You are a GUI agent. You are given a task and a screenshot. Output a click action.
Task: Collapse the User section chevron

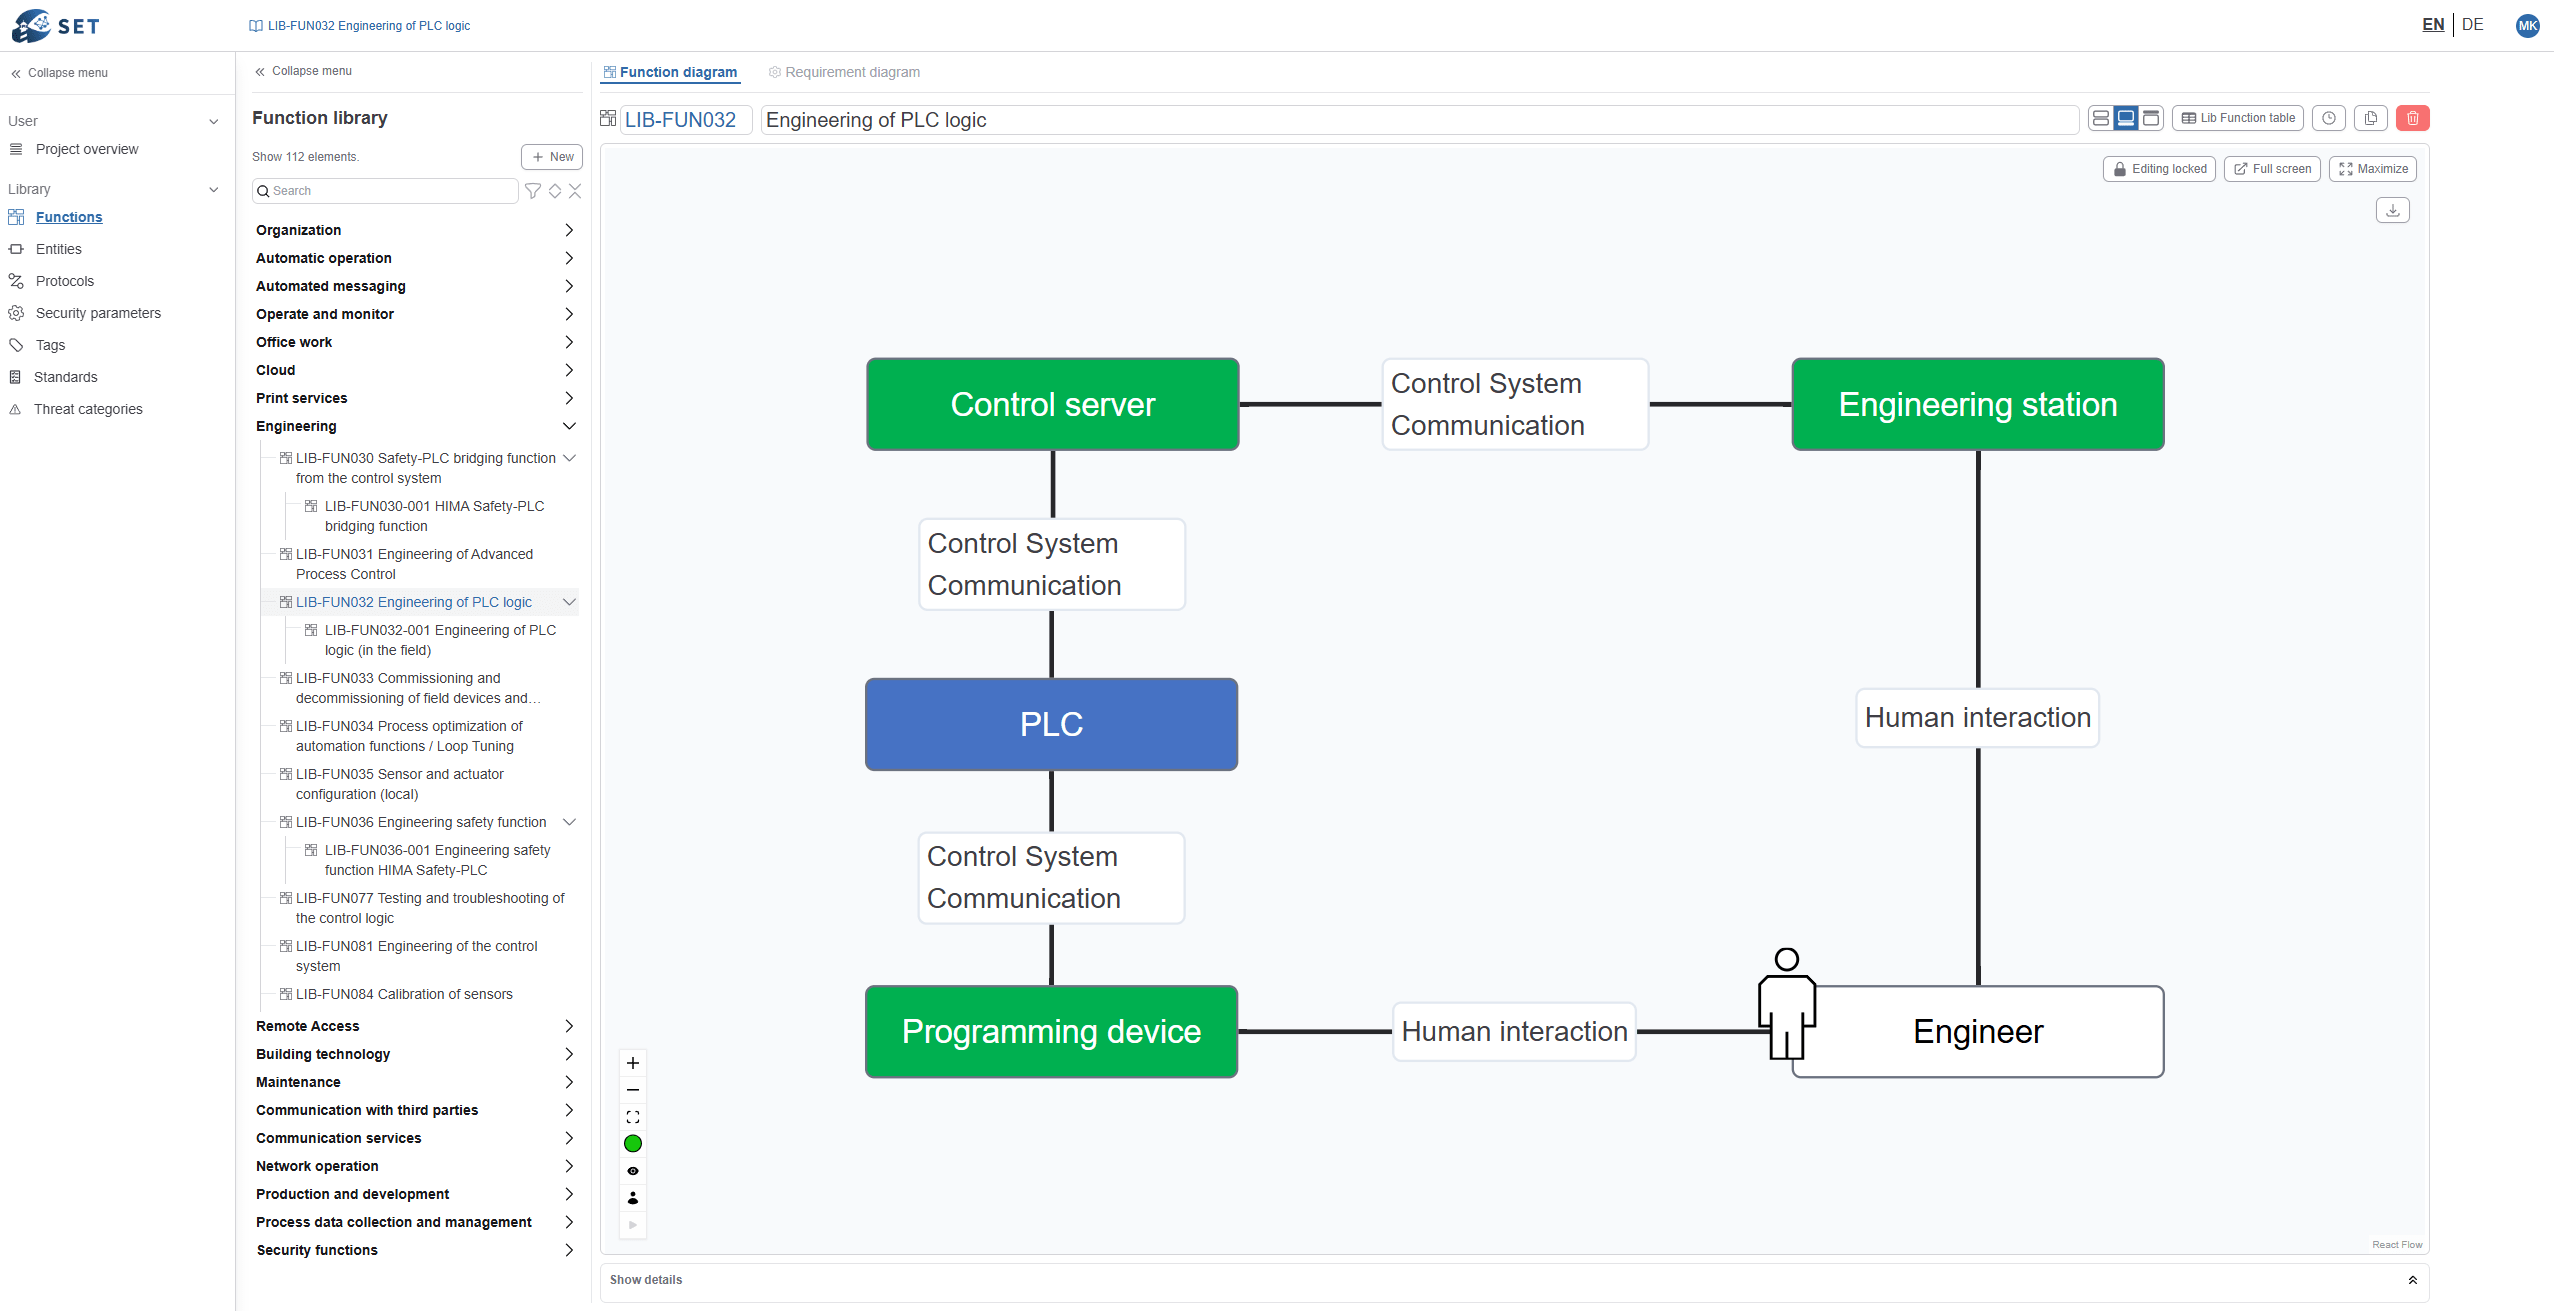[x=213, y=122]
